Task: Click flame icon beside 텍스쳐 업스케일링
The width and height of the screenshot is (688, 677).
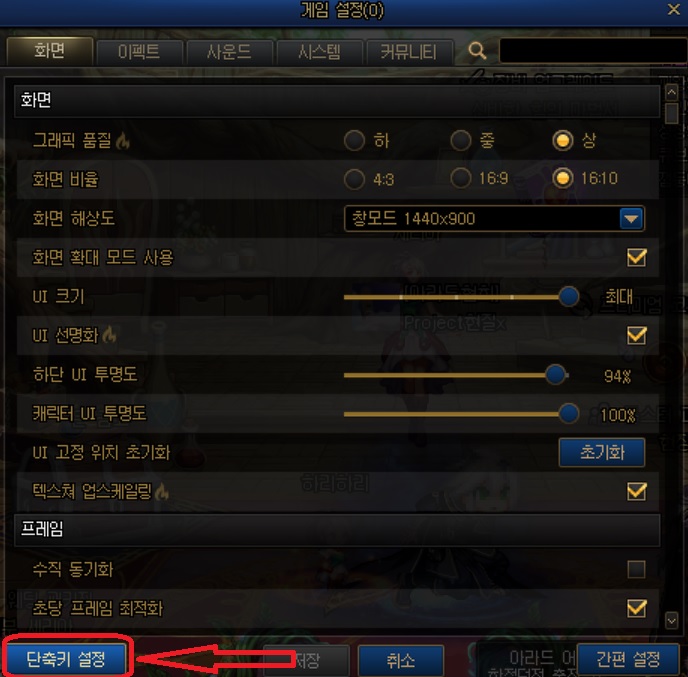Action: click(162, 491)
